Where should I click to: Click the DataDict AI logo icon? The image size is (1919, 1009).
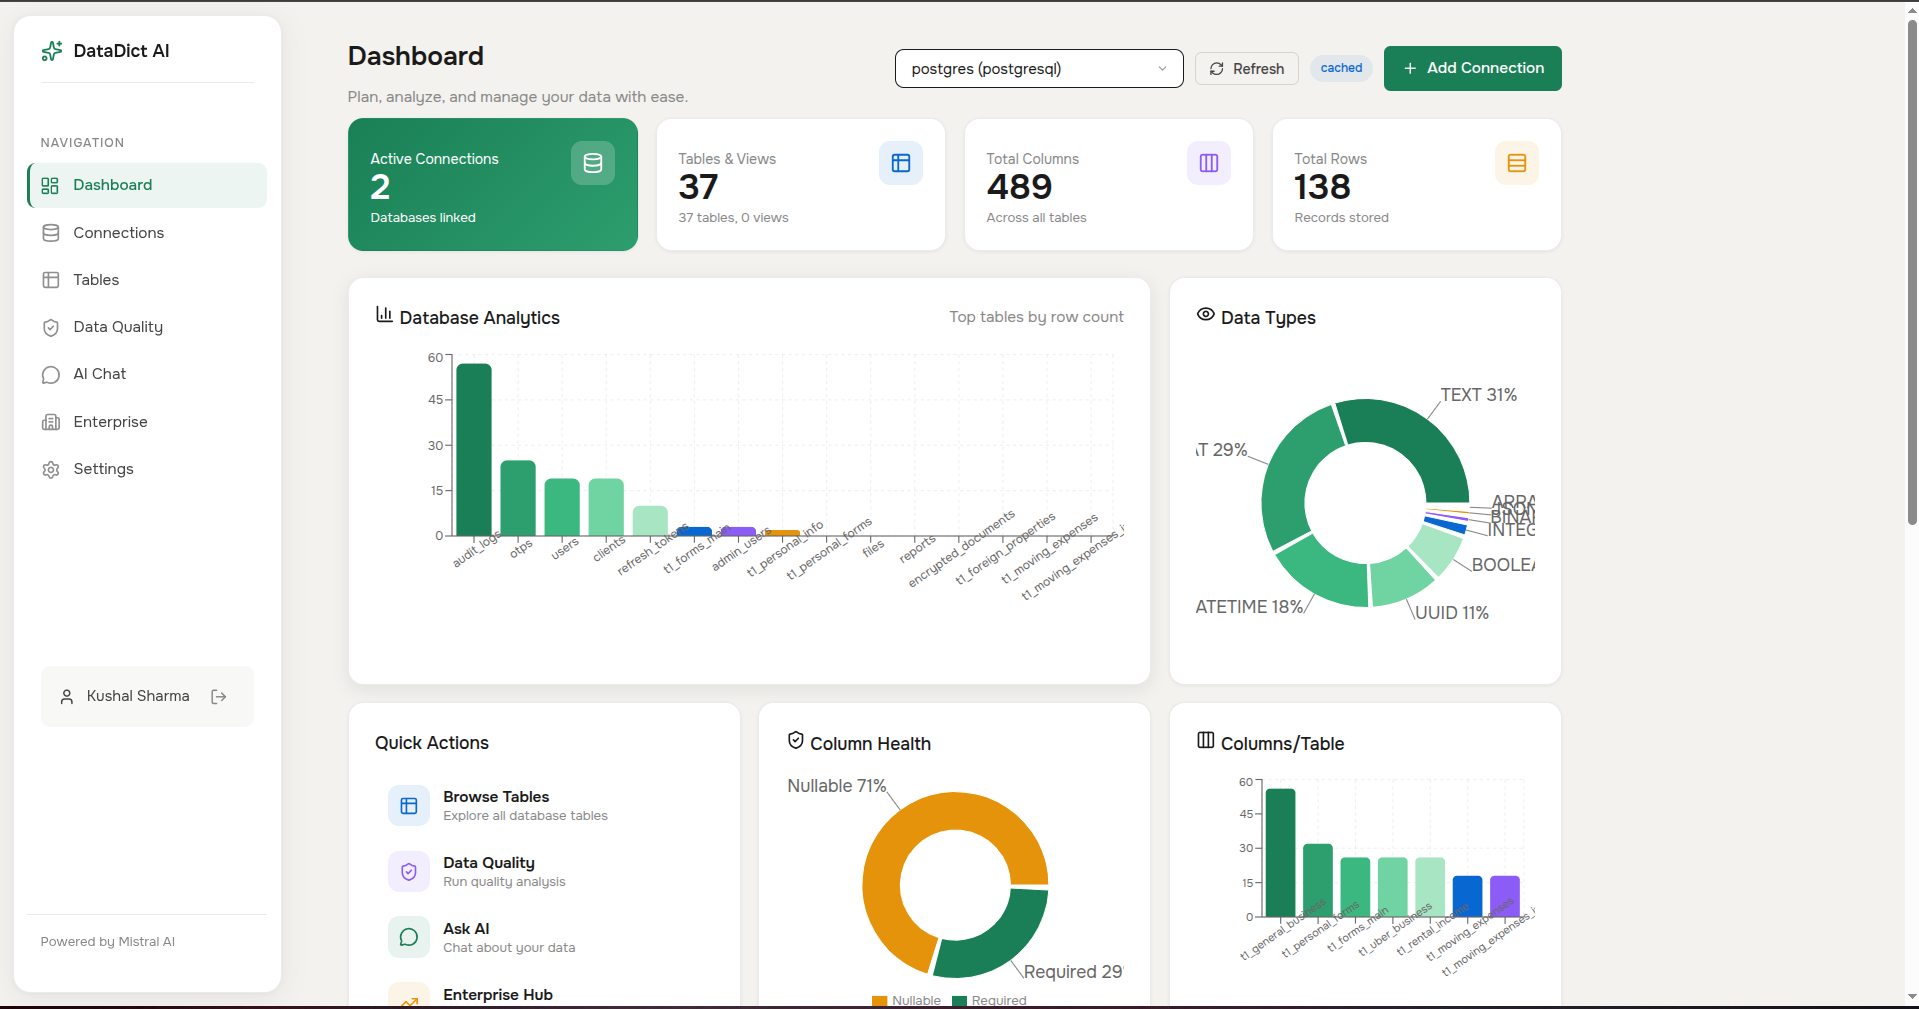[x=51, y=50]
